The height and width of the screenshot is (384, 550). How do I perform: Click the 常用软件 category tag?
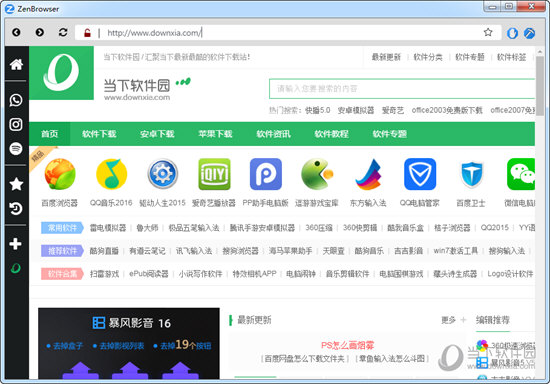(x=62, y=228)
